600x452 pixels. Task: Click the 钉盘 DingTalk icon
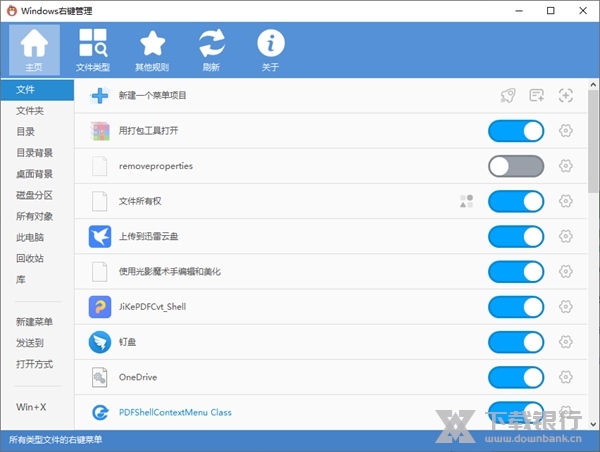(100, 342)
